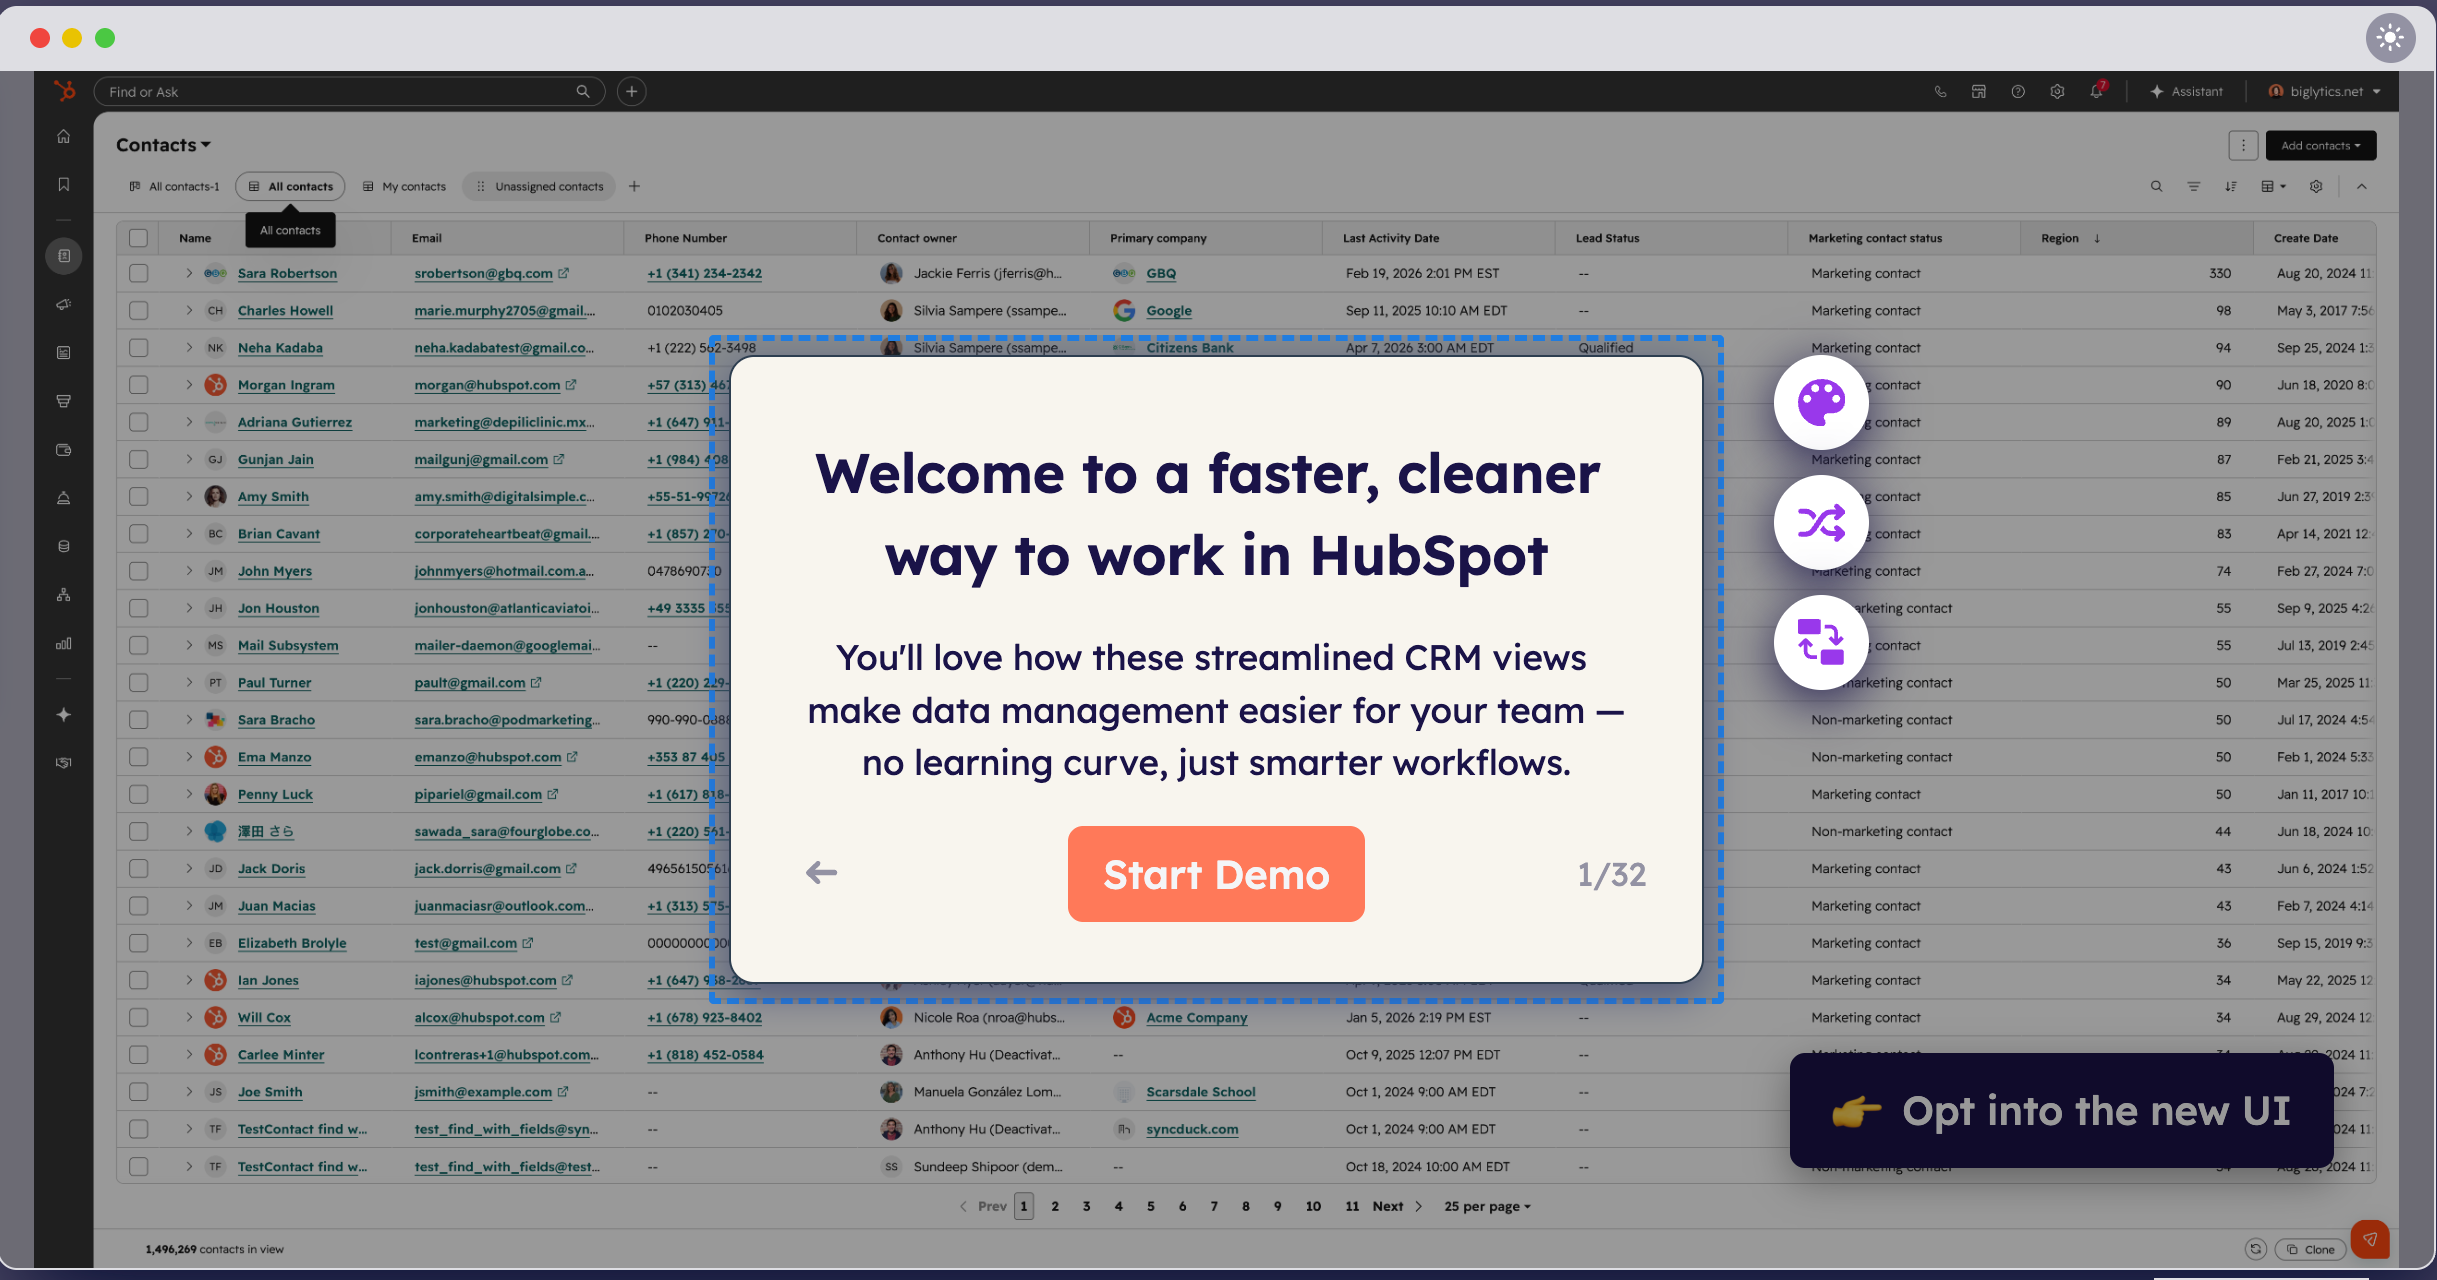Screen dimensions: 2437x1280
Task: Click Opt into the new UI
Action: coord(2062,1110)
